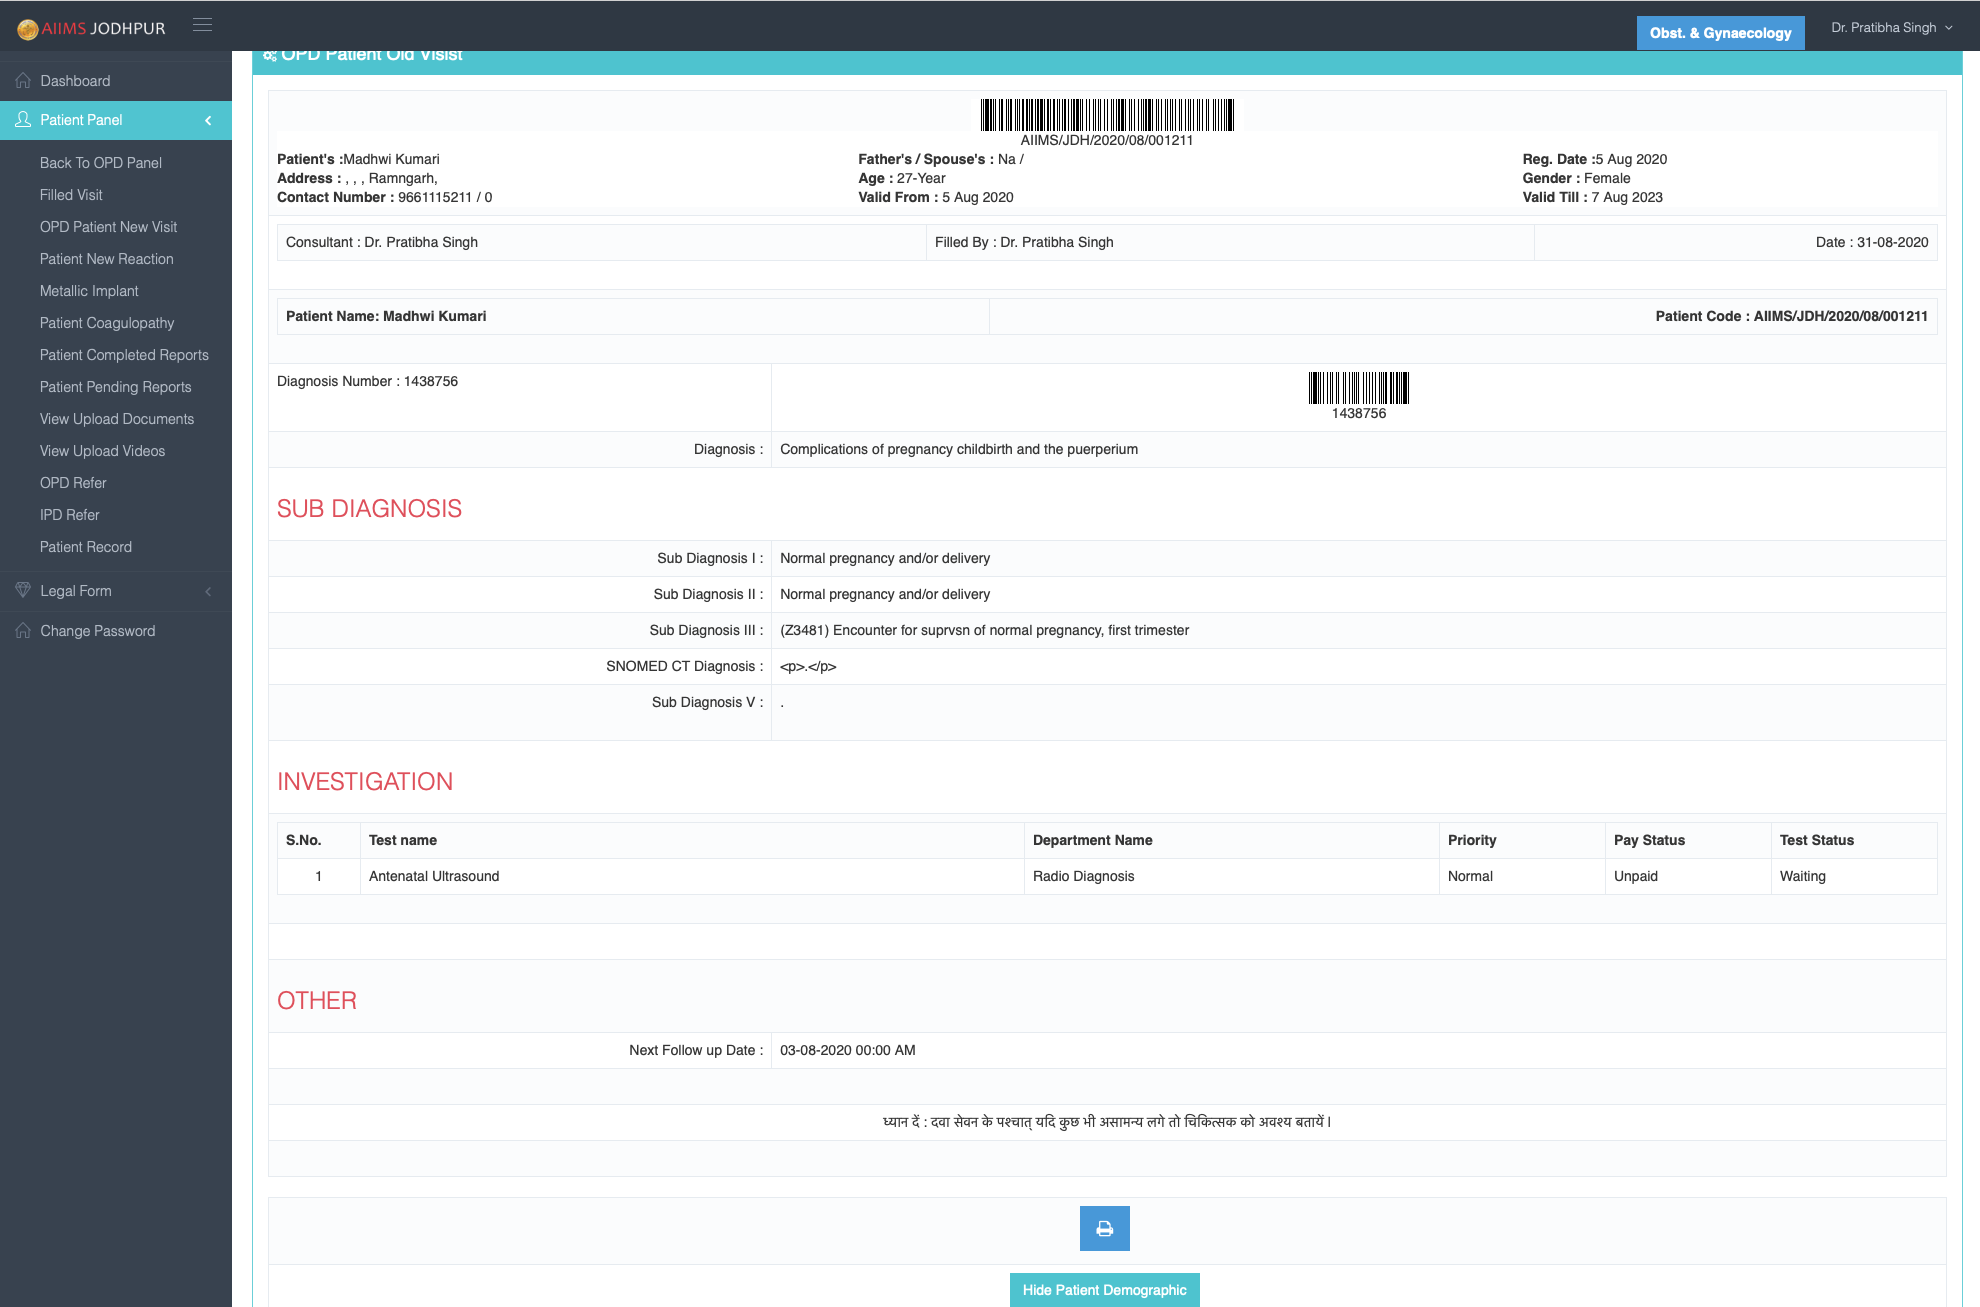Click the Change Password icon
The width and height of the screenshot is (1980, 1307).
pos(23,630)
